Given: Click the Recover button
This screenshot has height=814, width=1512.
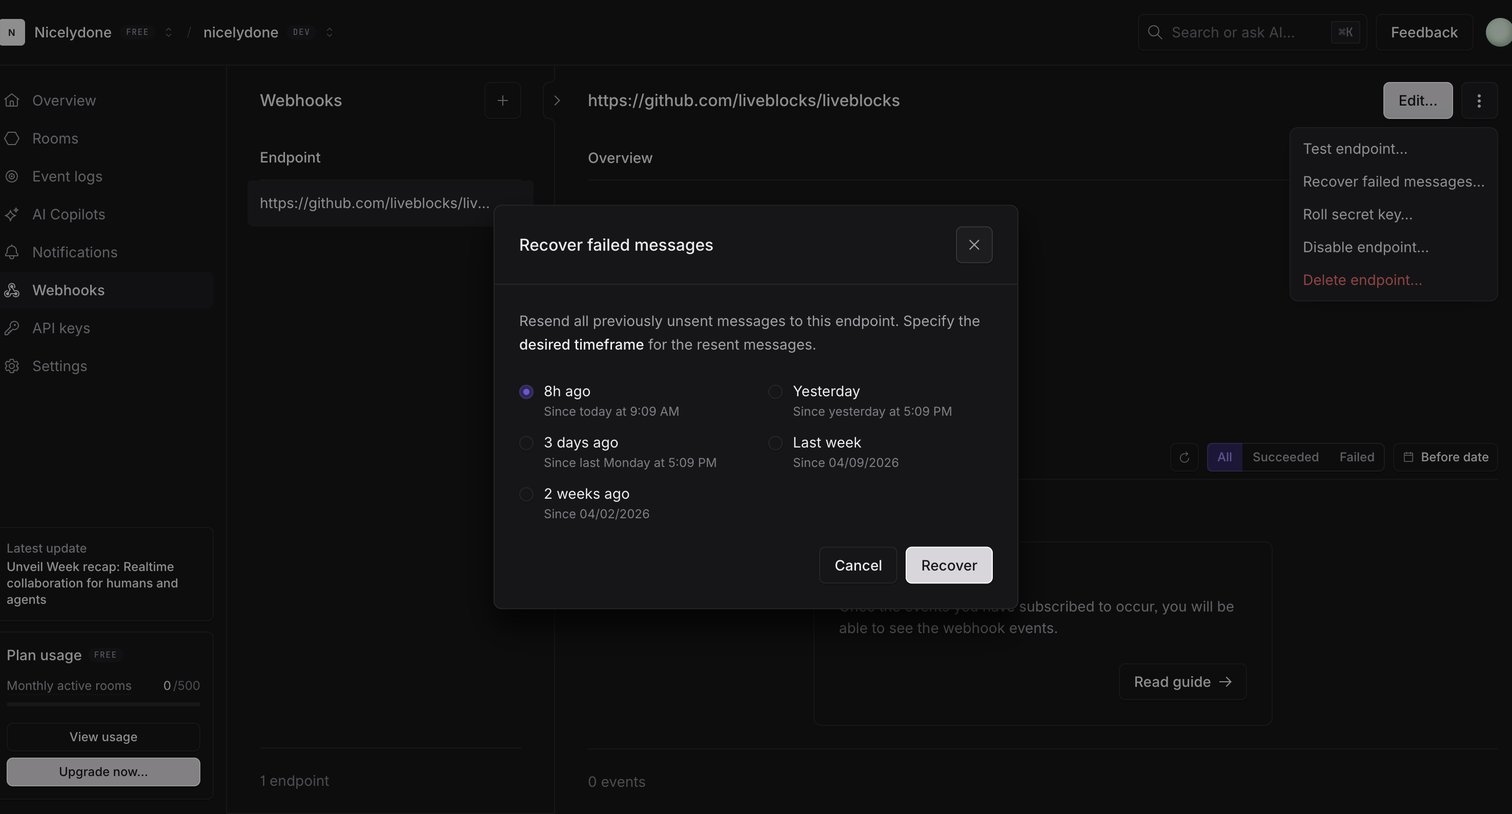Looking at the screenshot, I should pyautogui.click(x=949, y=565).
